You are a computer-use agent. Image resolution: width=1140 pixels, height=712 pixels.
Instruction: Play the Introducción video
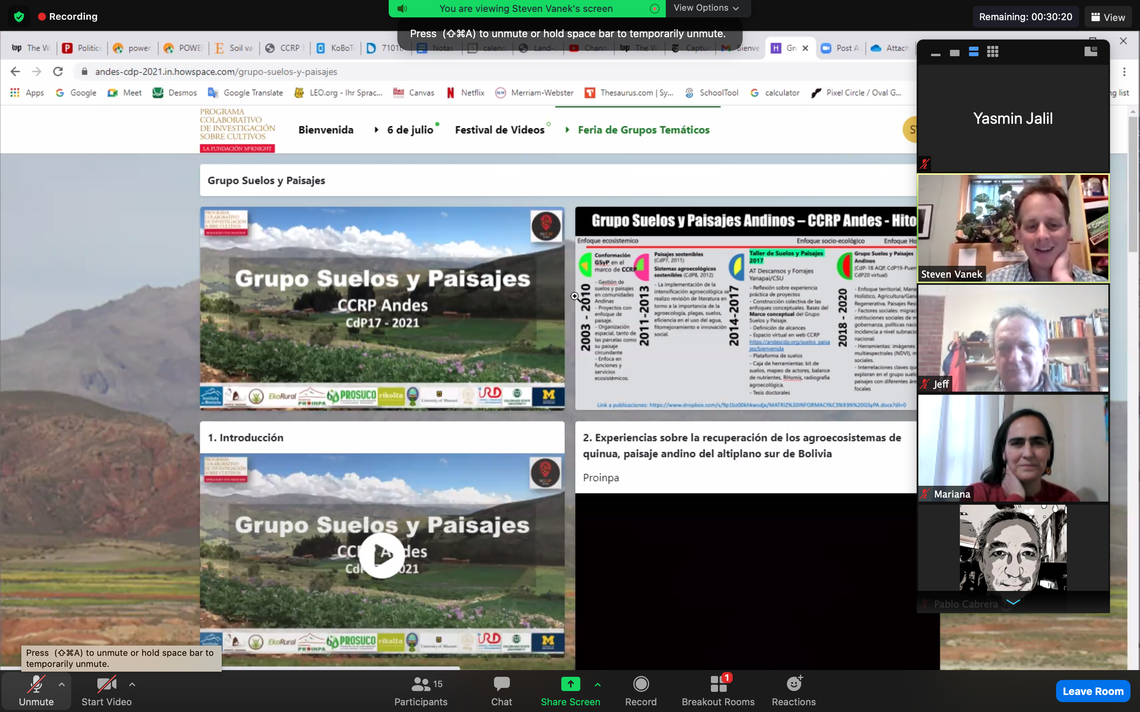[x=382, y=555]
